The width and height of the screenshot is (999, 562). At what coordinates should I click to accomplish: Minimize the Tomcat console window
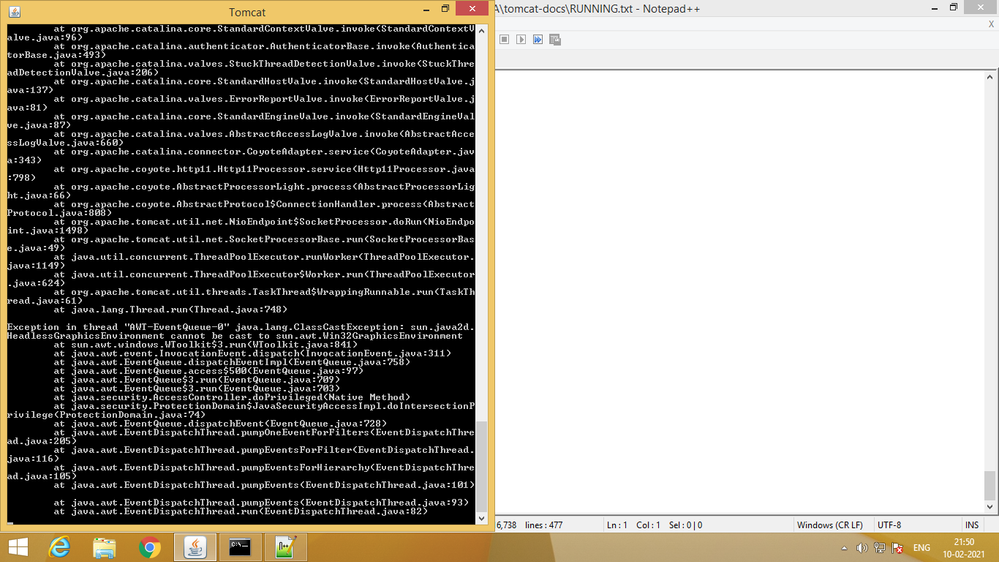(x=426, y=10)
